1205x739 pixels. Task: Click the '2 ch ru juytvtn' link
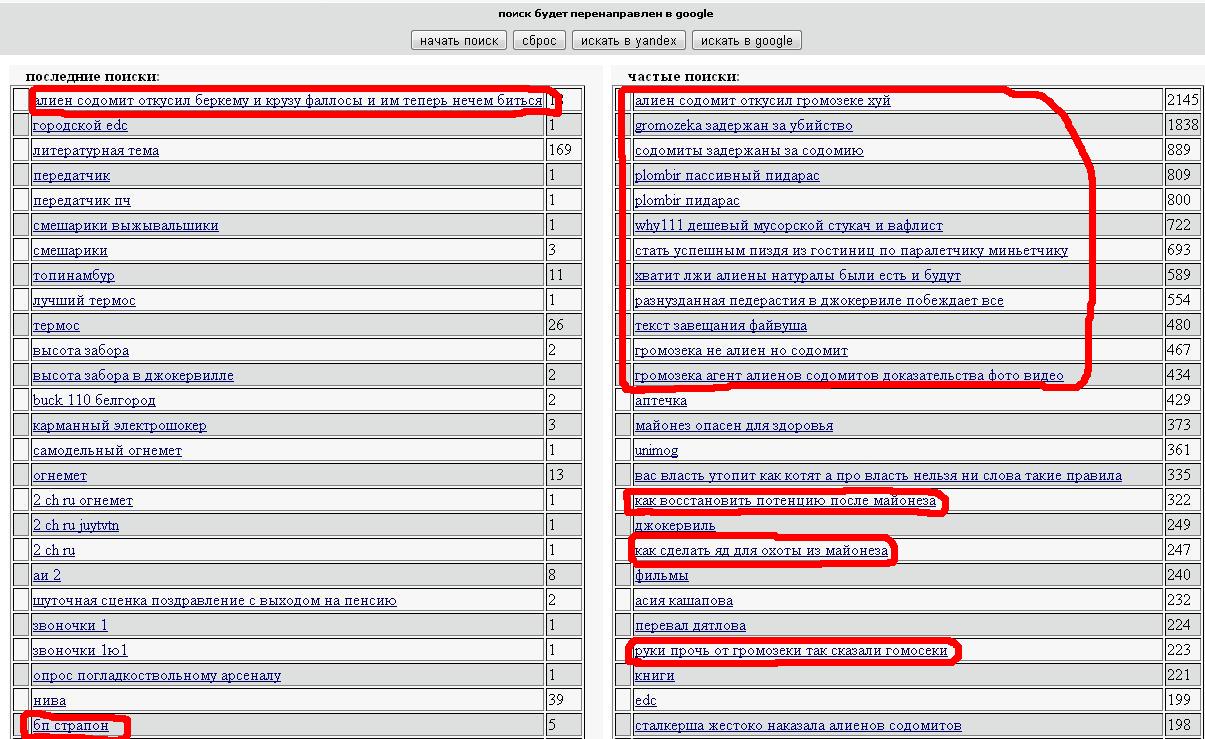tap(76, 526)
